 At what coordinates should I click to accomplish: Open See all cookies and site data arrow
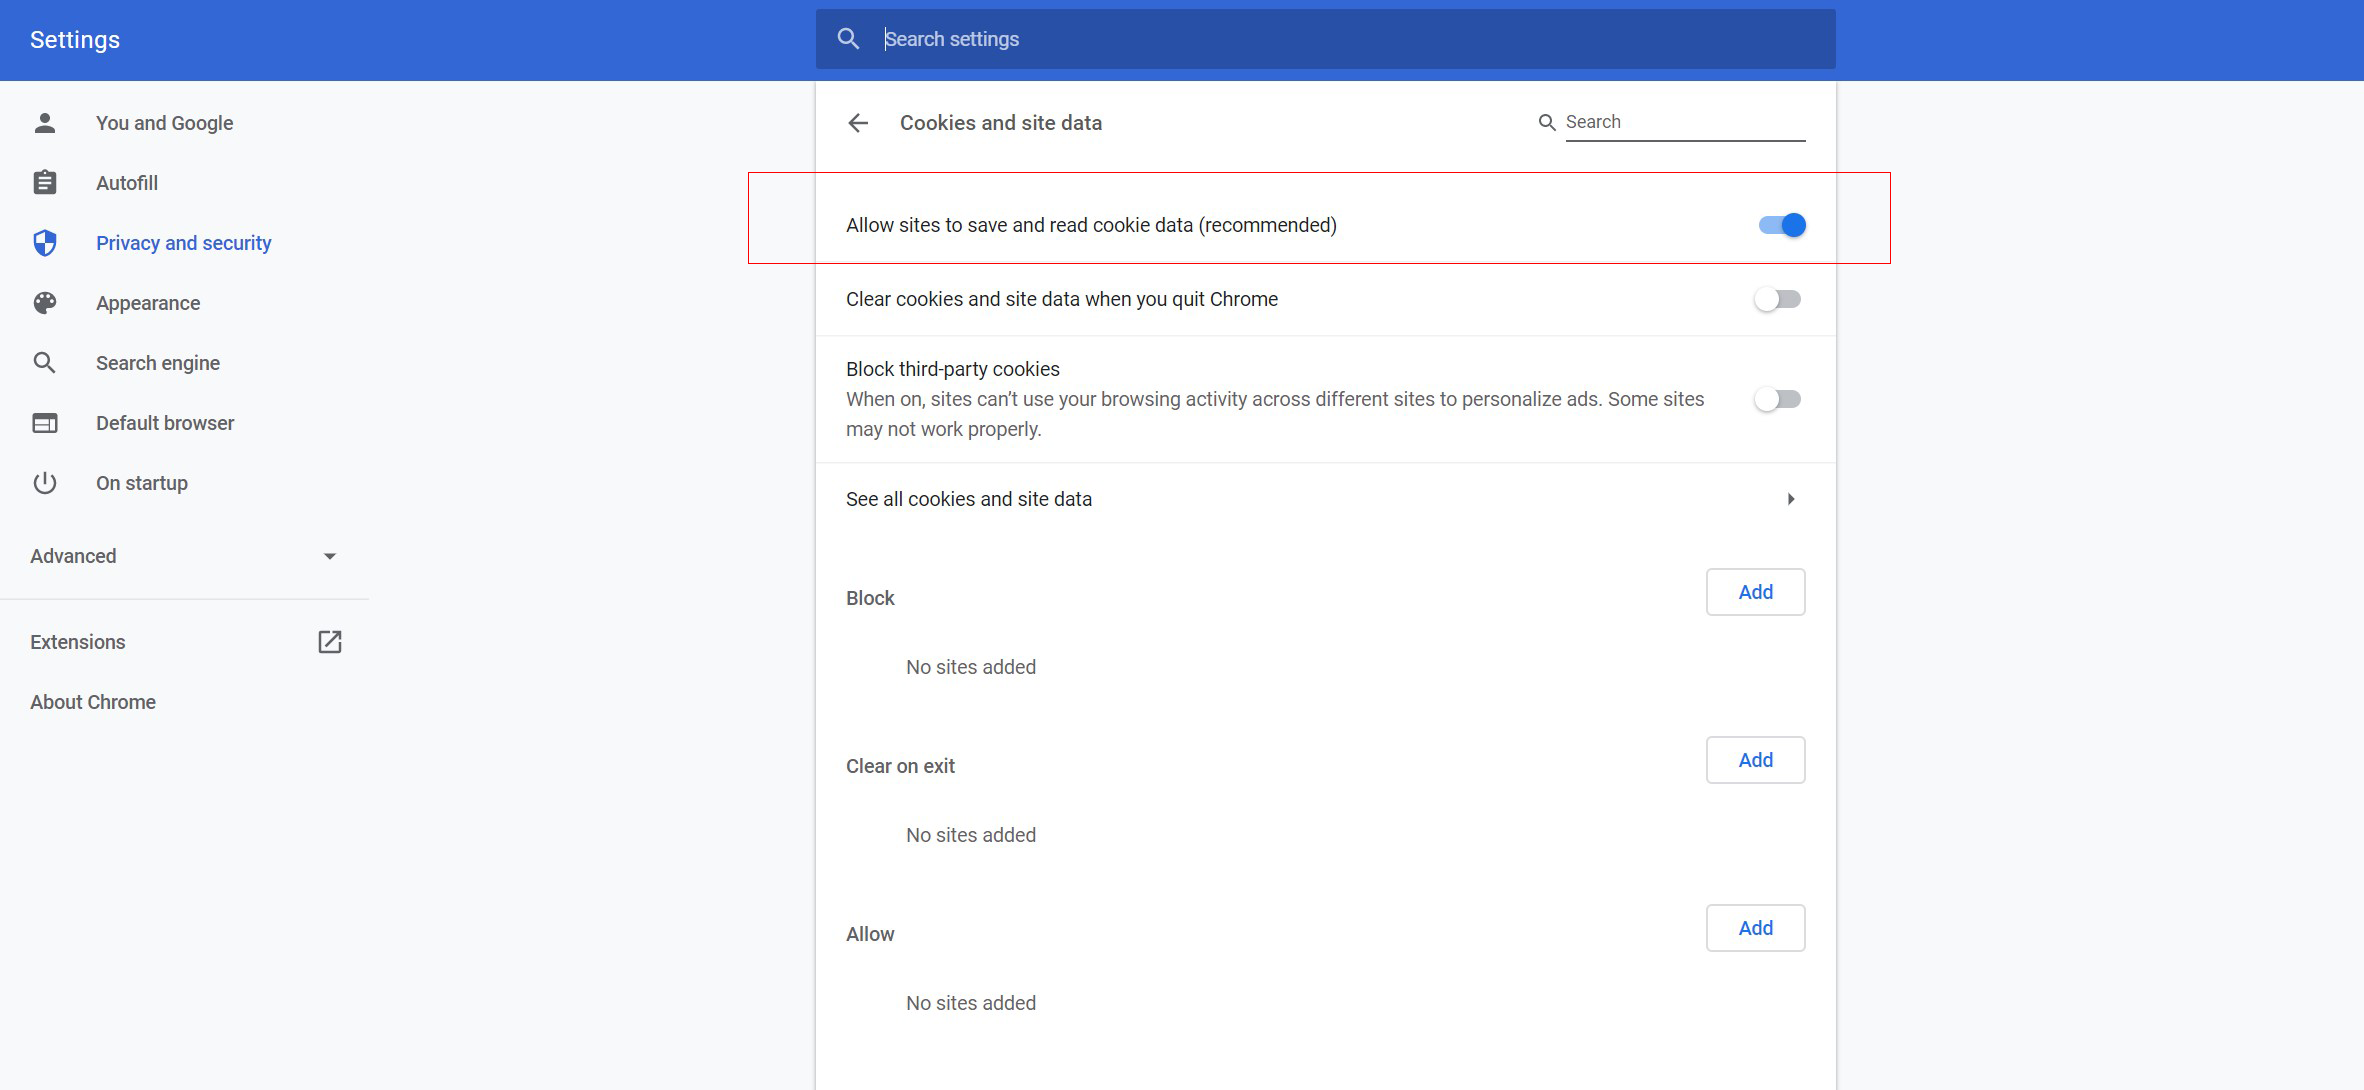coord(1791,499)
